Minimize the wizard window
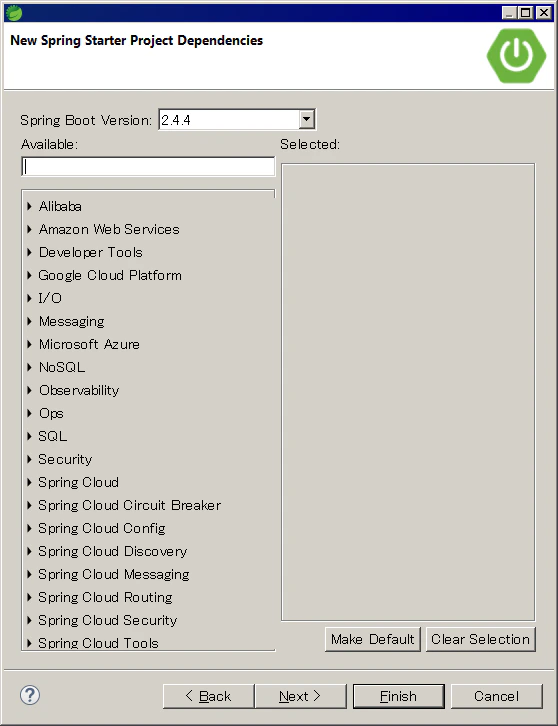 (509, 13)
